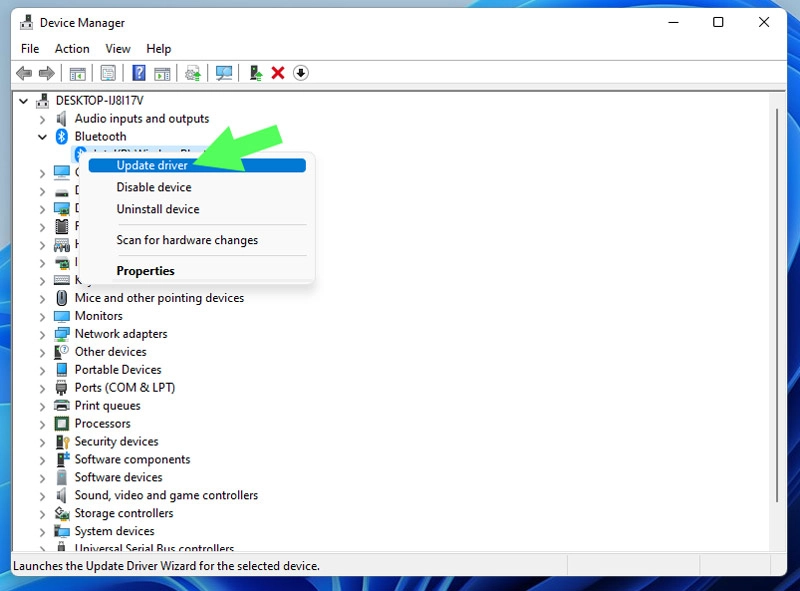The height and width of the screenshot is (591, 800).
Task: Click the Ports (COM & LPT) icon
Action: [x=61, y=388]
